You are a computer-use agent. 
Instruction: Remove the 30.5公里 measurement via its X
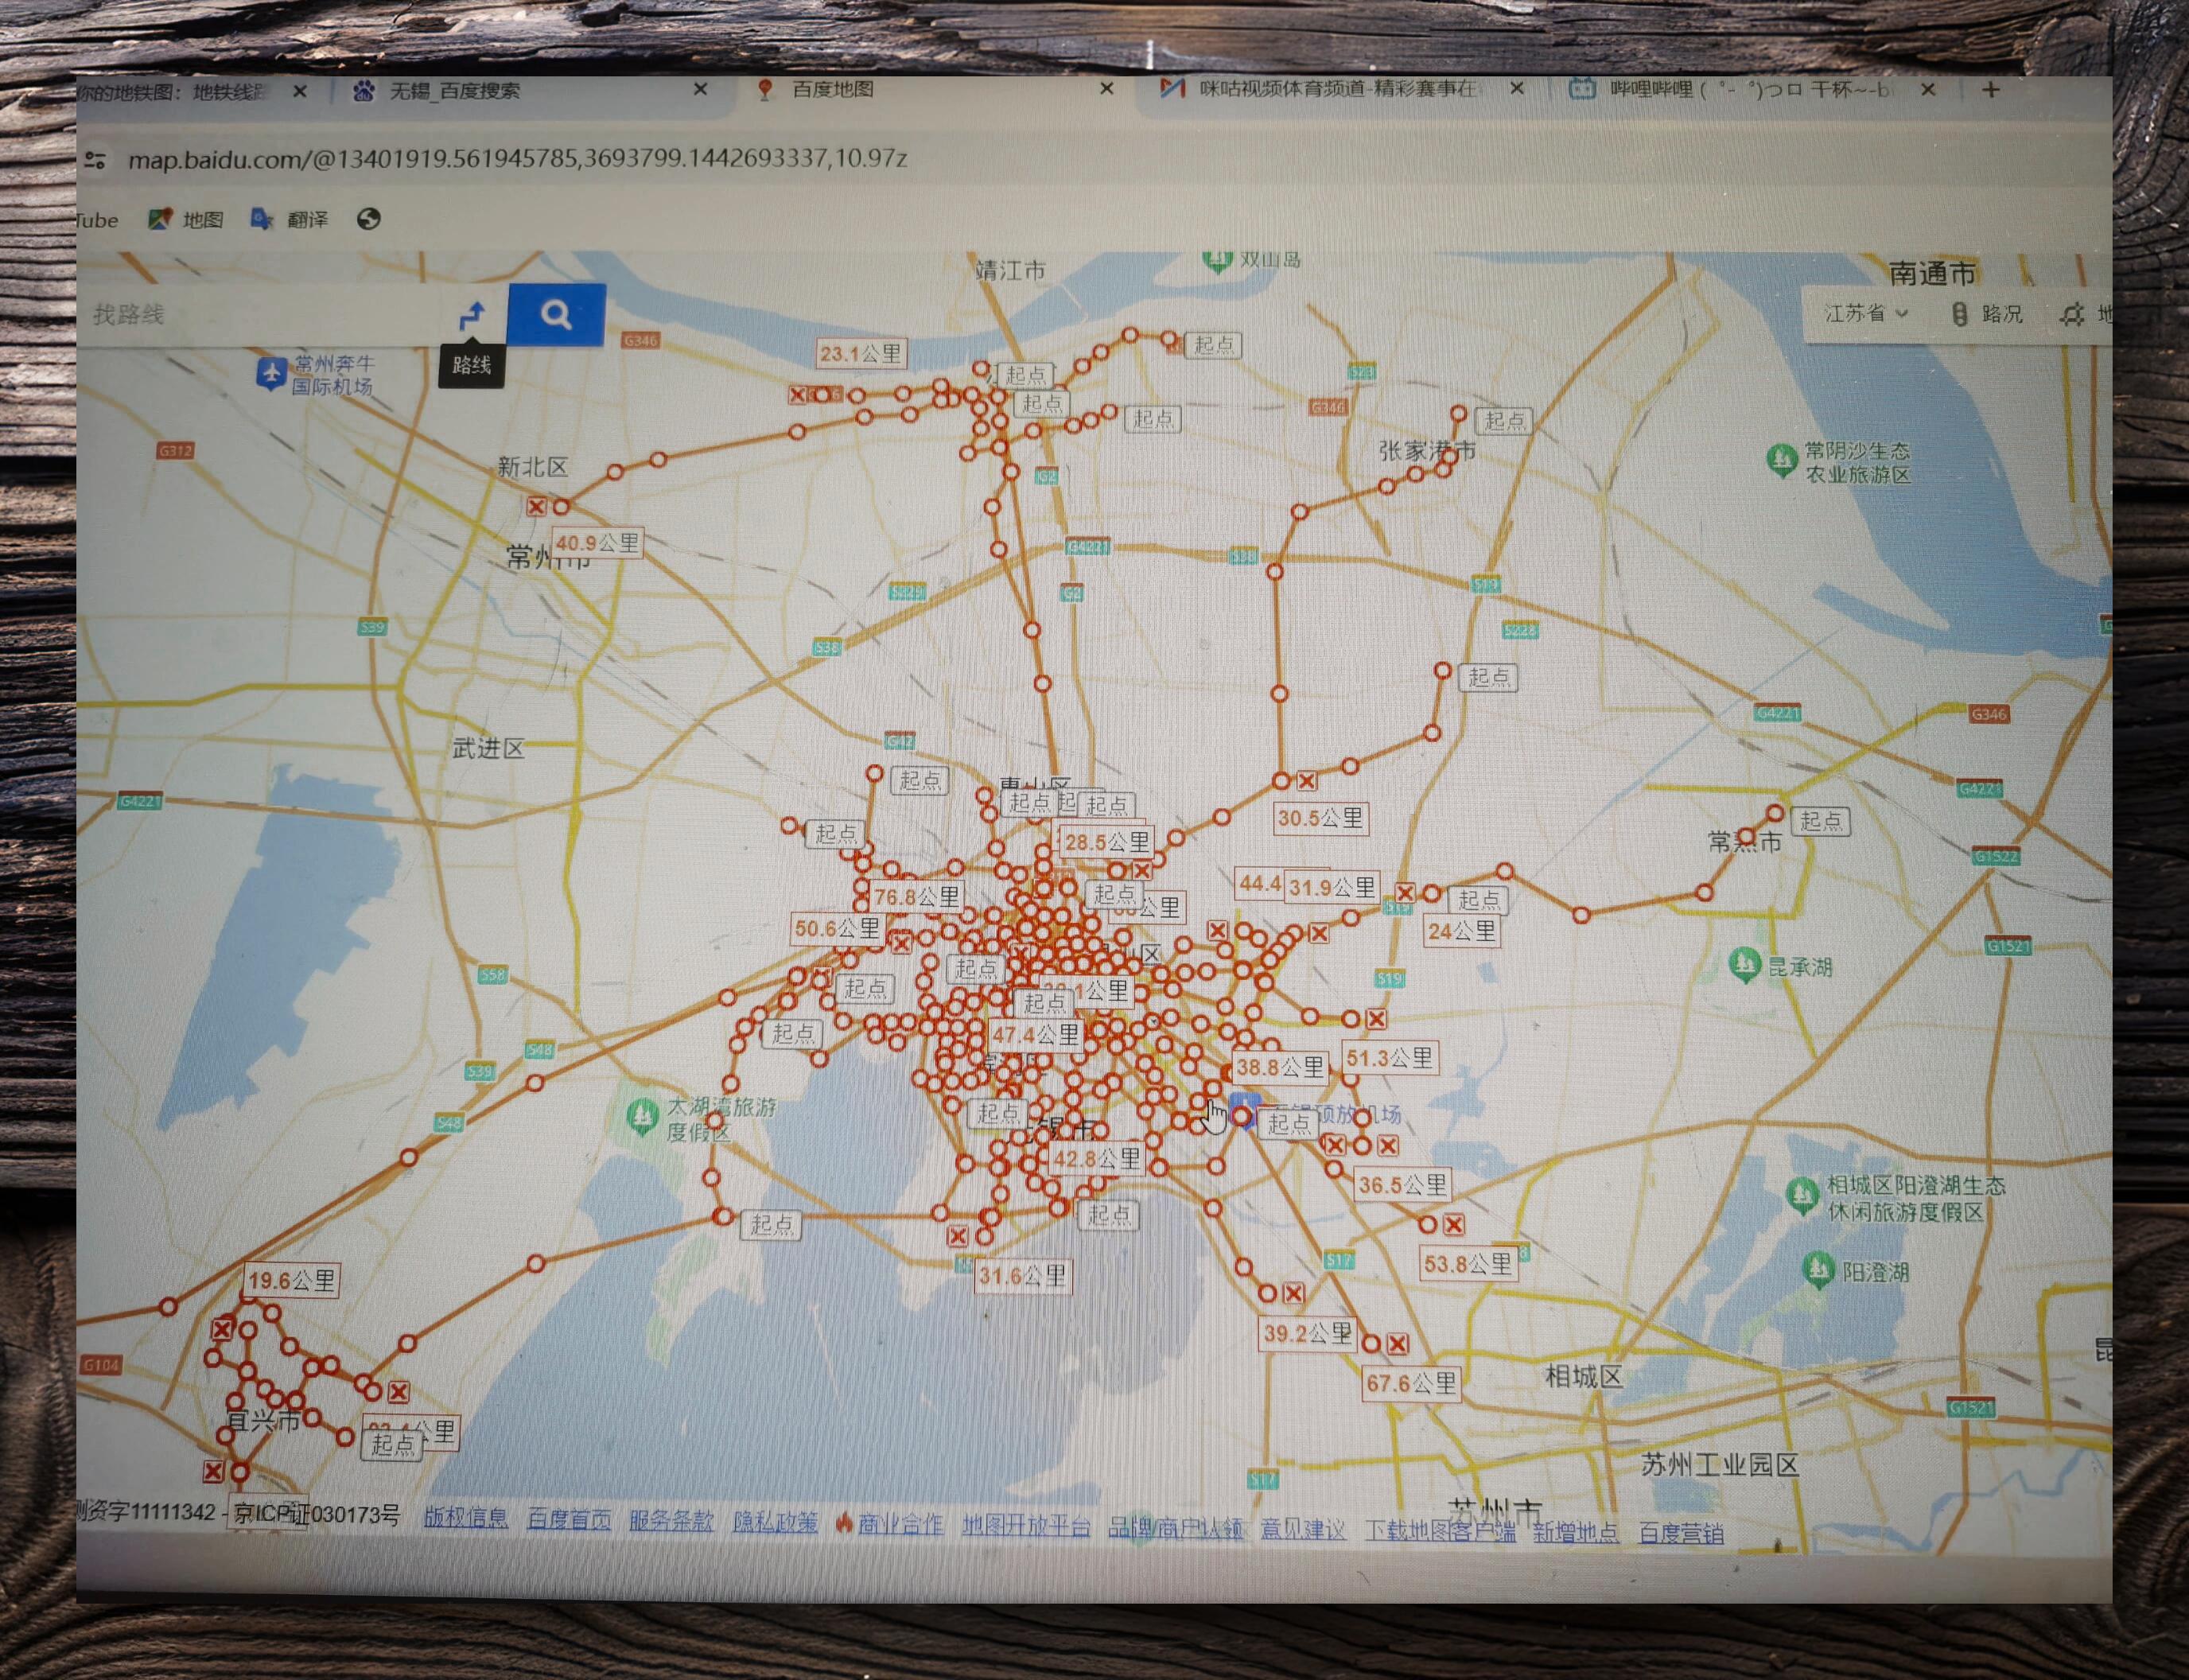(x=1307, y=781)
